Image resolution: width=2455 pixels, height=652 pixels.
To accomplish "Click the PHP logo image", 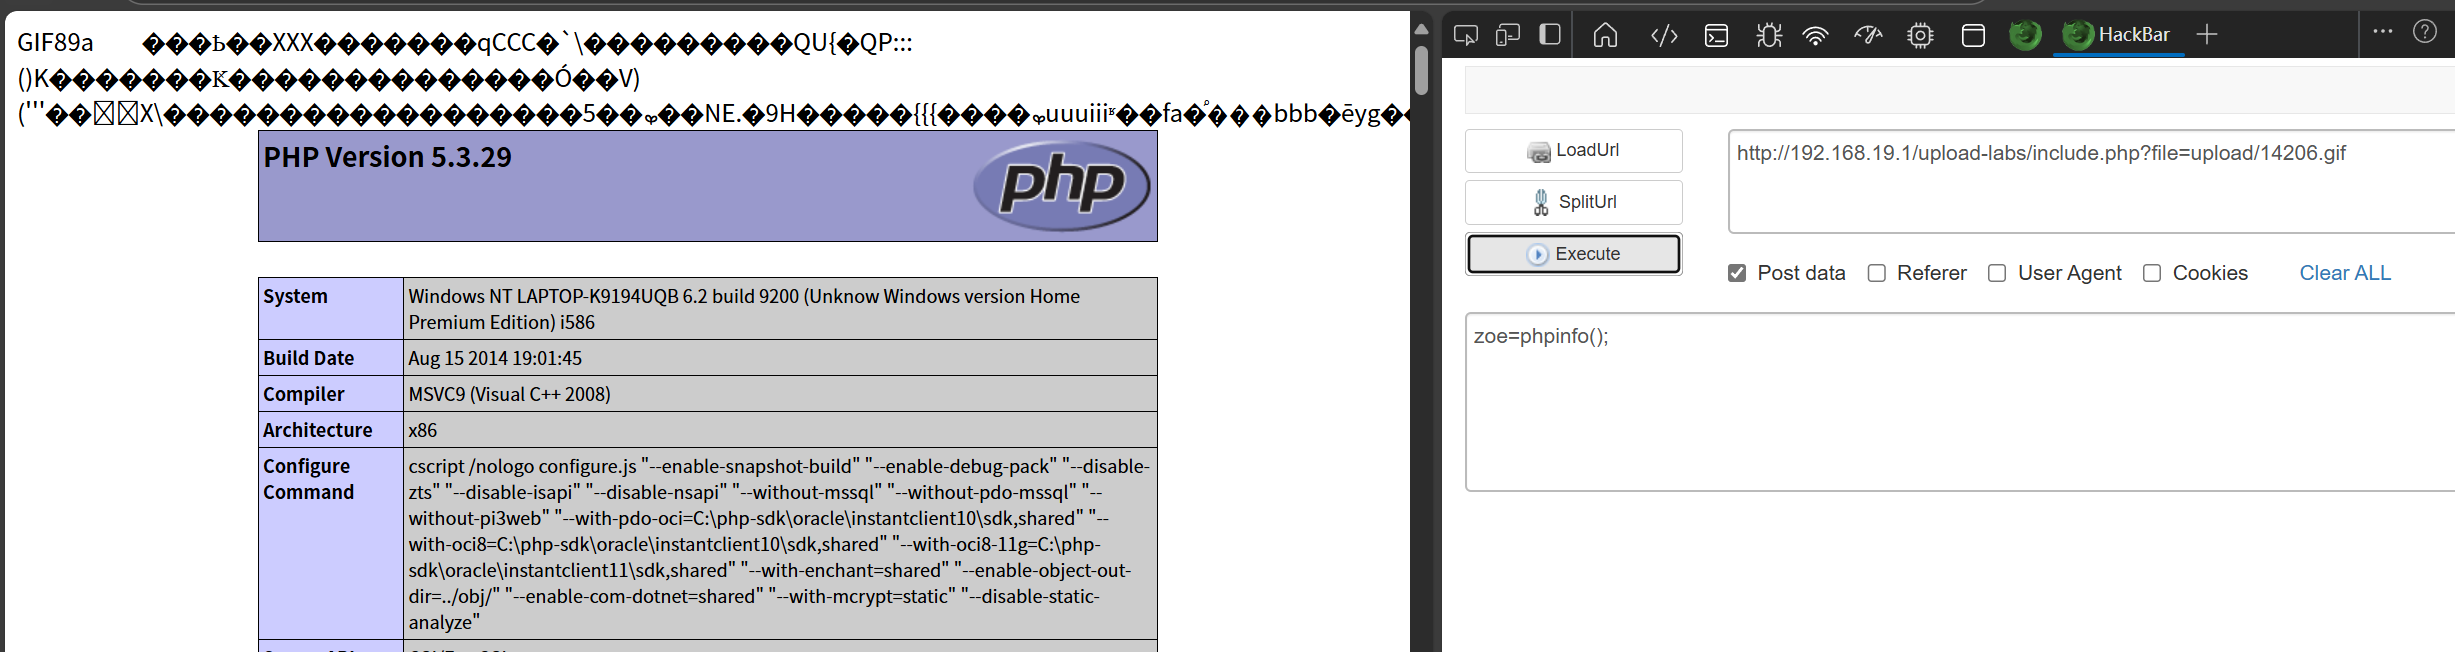I will (1061, 185).
